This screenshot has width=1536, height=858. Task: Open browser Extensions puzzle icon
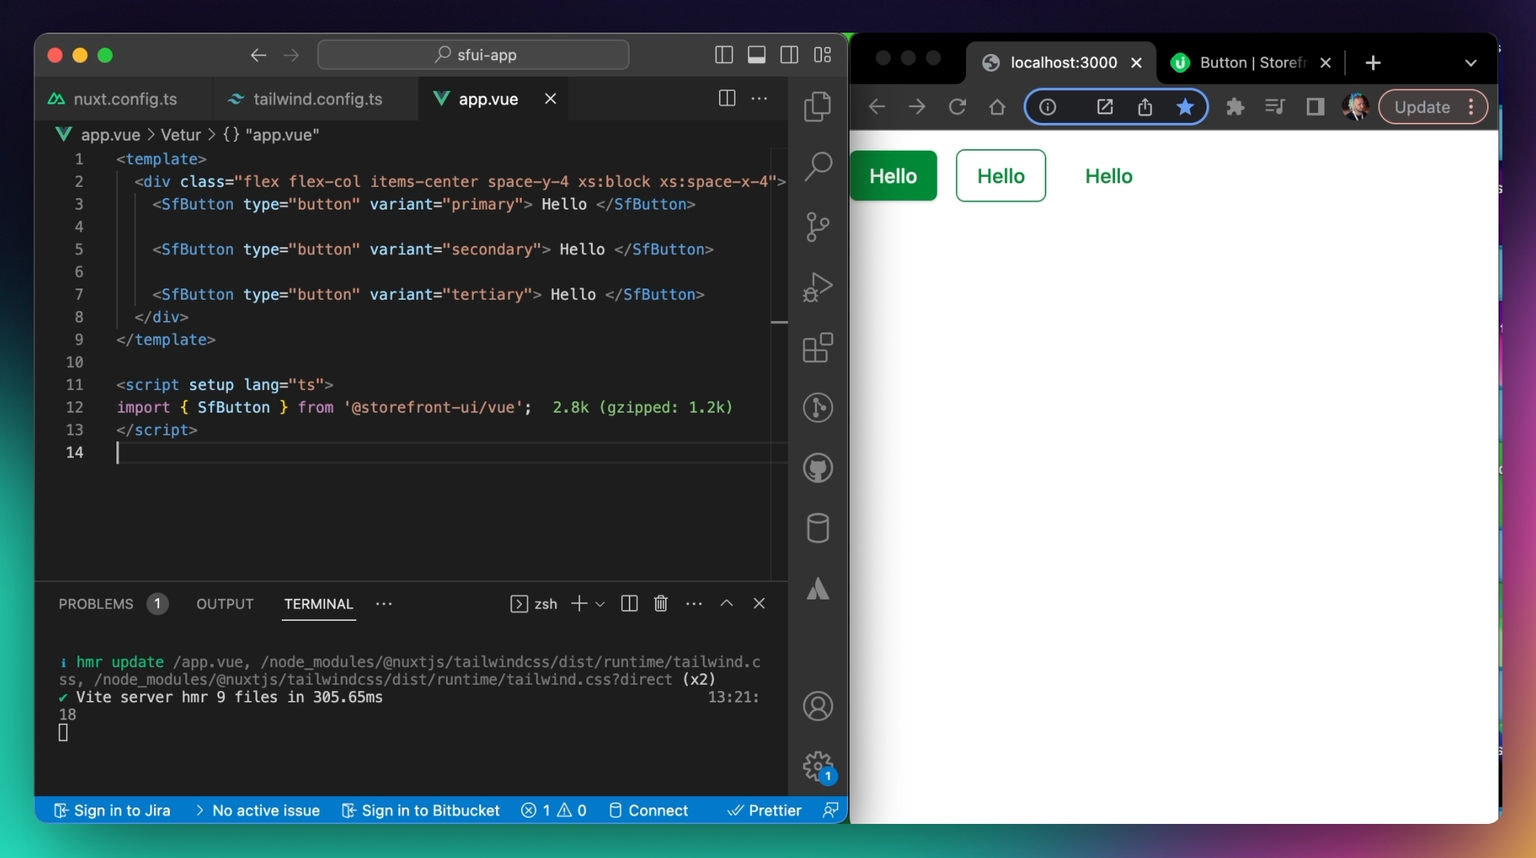(1235, 107)
